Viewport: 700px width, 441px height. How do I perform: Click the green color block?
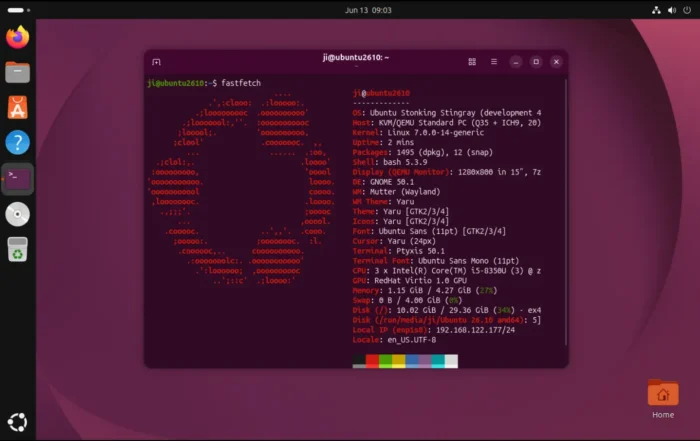click(x=385, y=361)
